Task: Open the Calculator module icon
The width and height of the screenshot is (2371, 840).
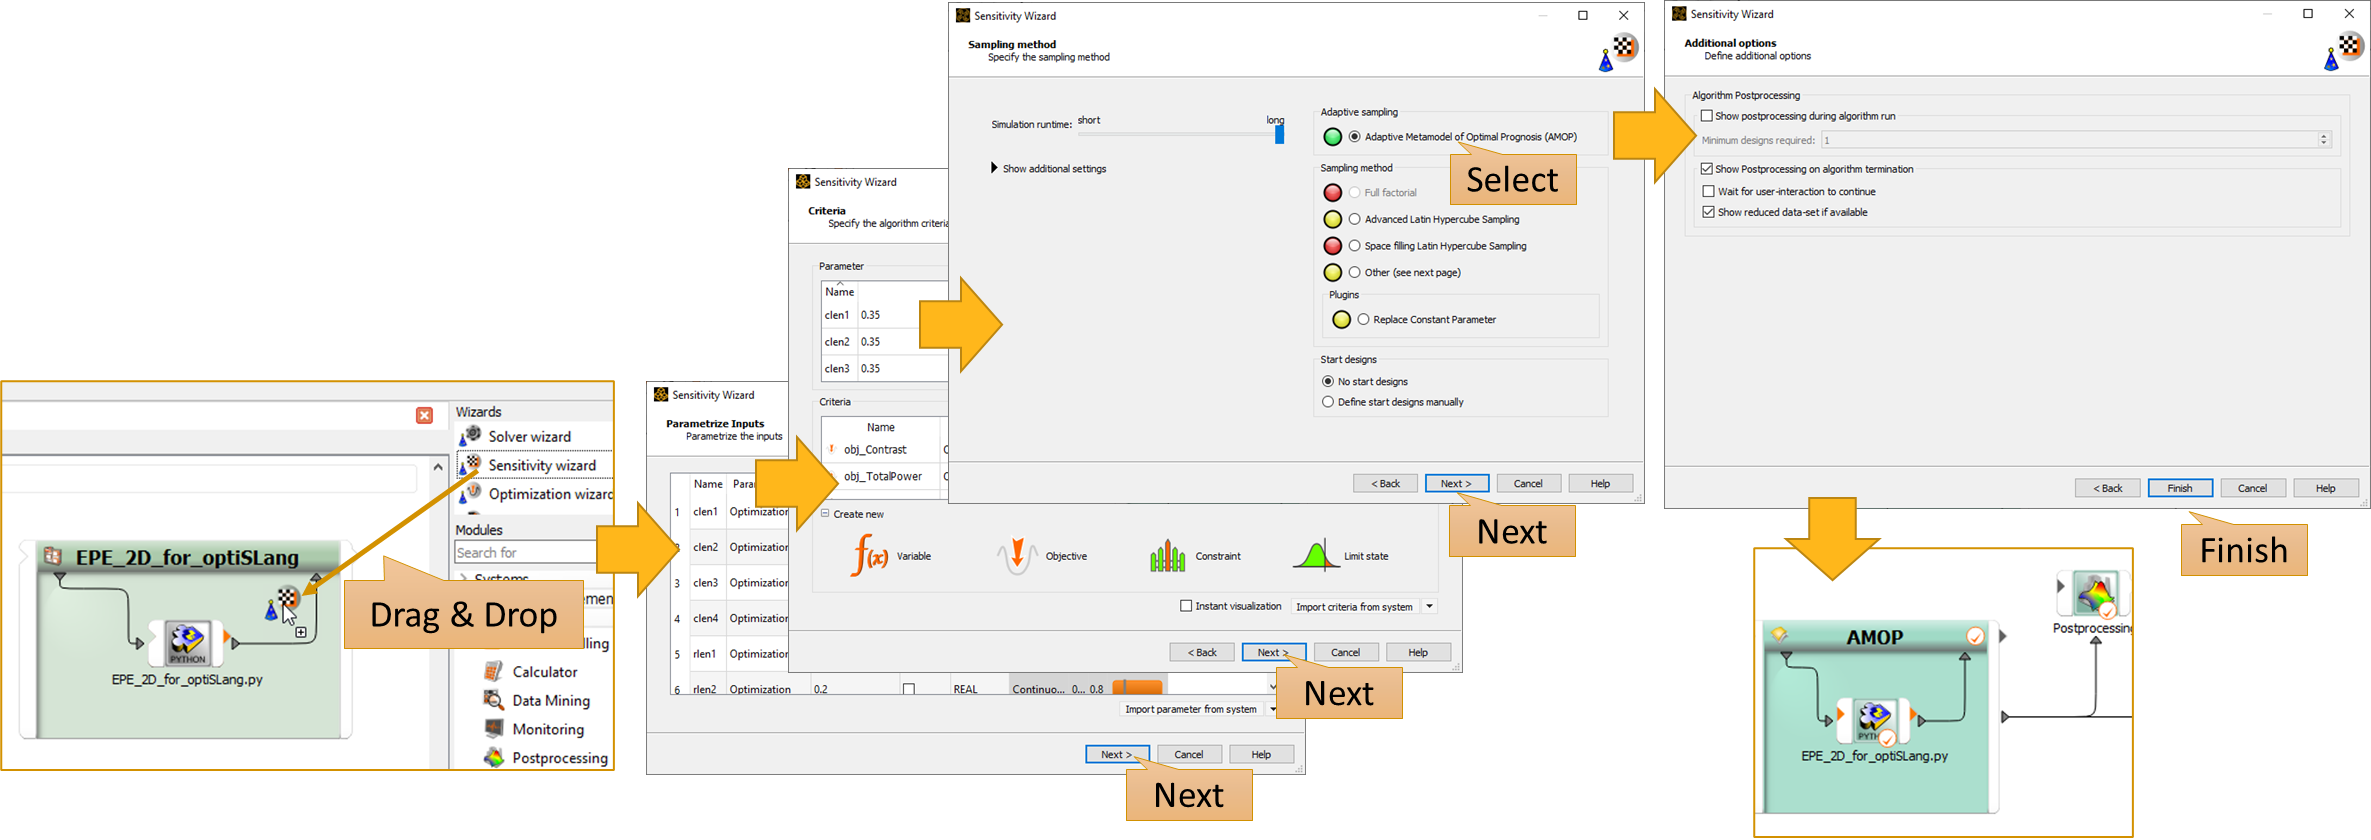Action: (493, 671)
